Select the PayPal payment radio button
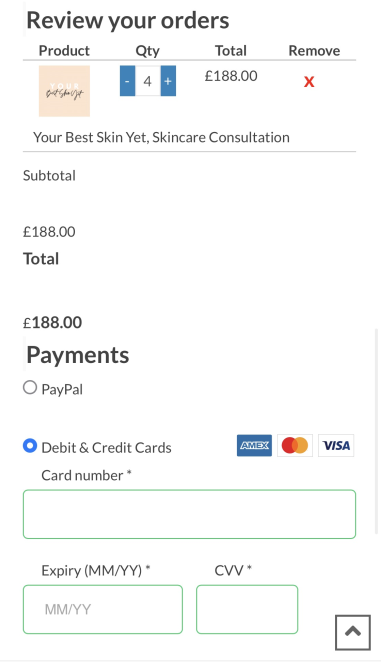381x671 pixels. click(30, 388)
